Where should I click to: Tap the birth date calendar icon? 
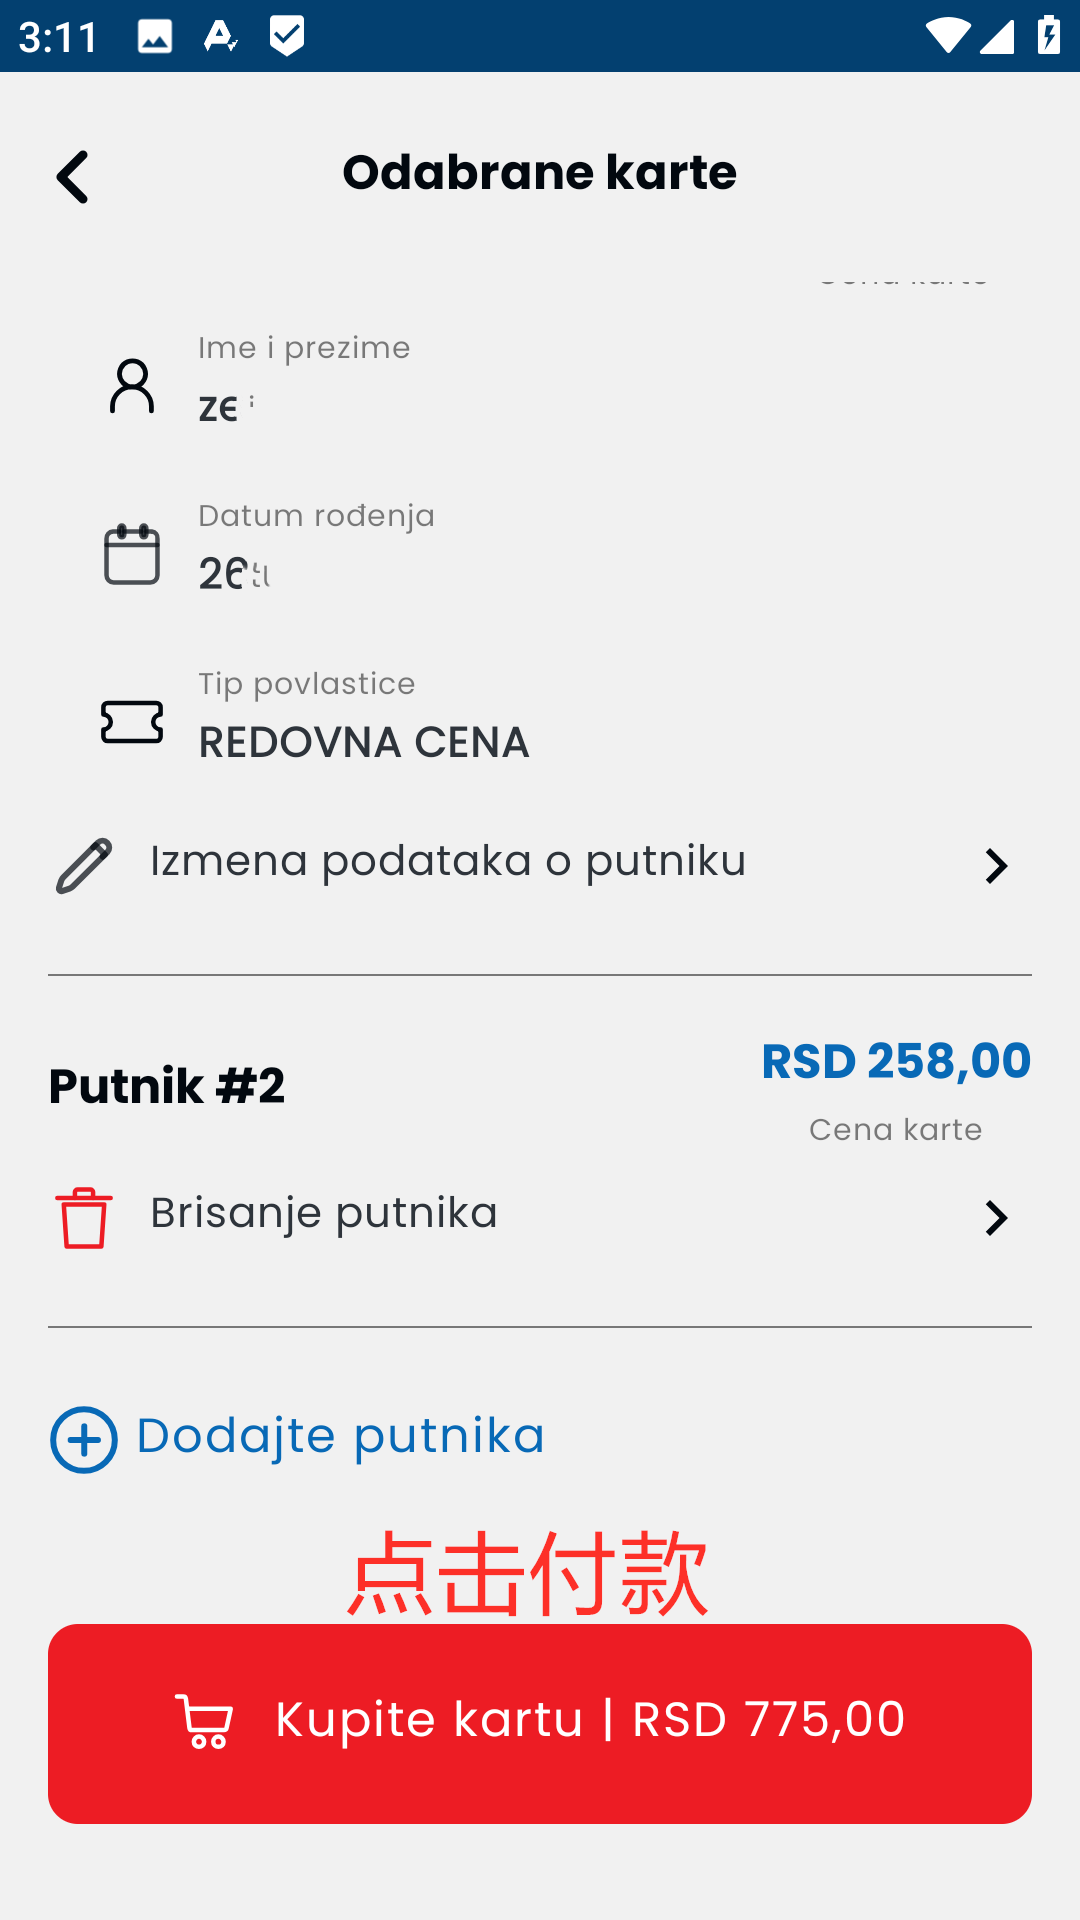(132, 554)
